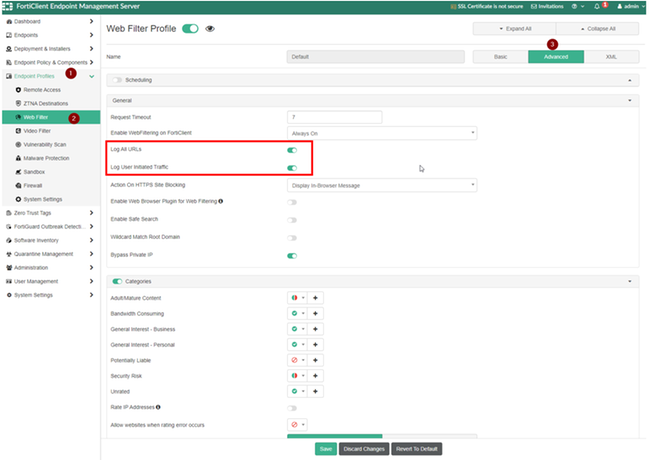Screen dimensions: 650x460
Task: Click the profile Name field
Action: pyautogui.click(x=376, y=57)
